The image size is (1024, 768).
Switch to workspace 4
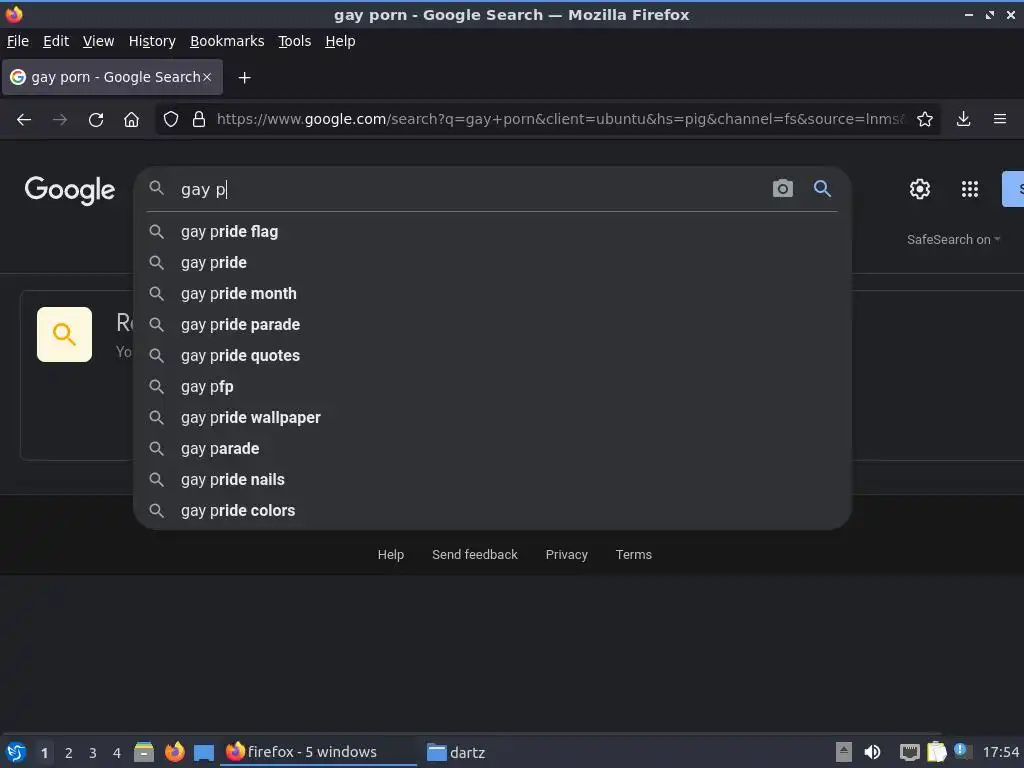click(x=117, y=753)
